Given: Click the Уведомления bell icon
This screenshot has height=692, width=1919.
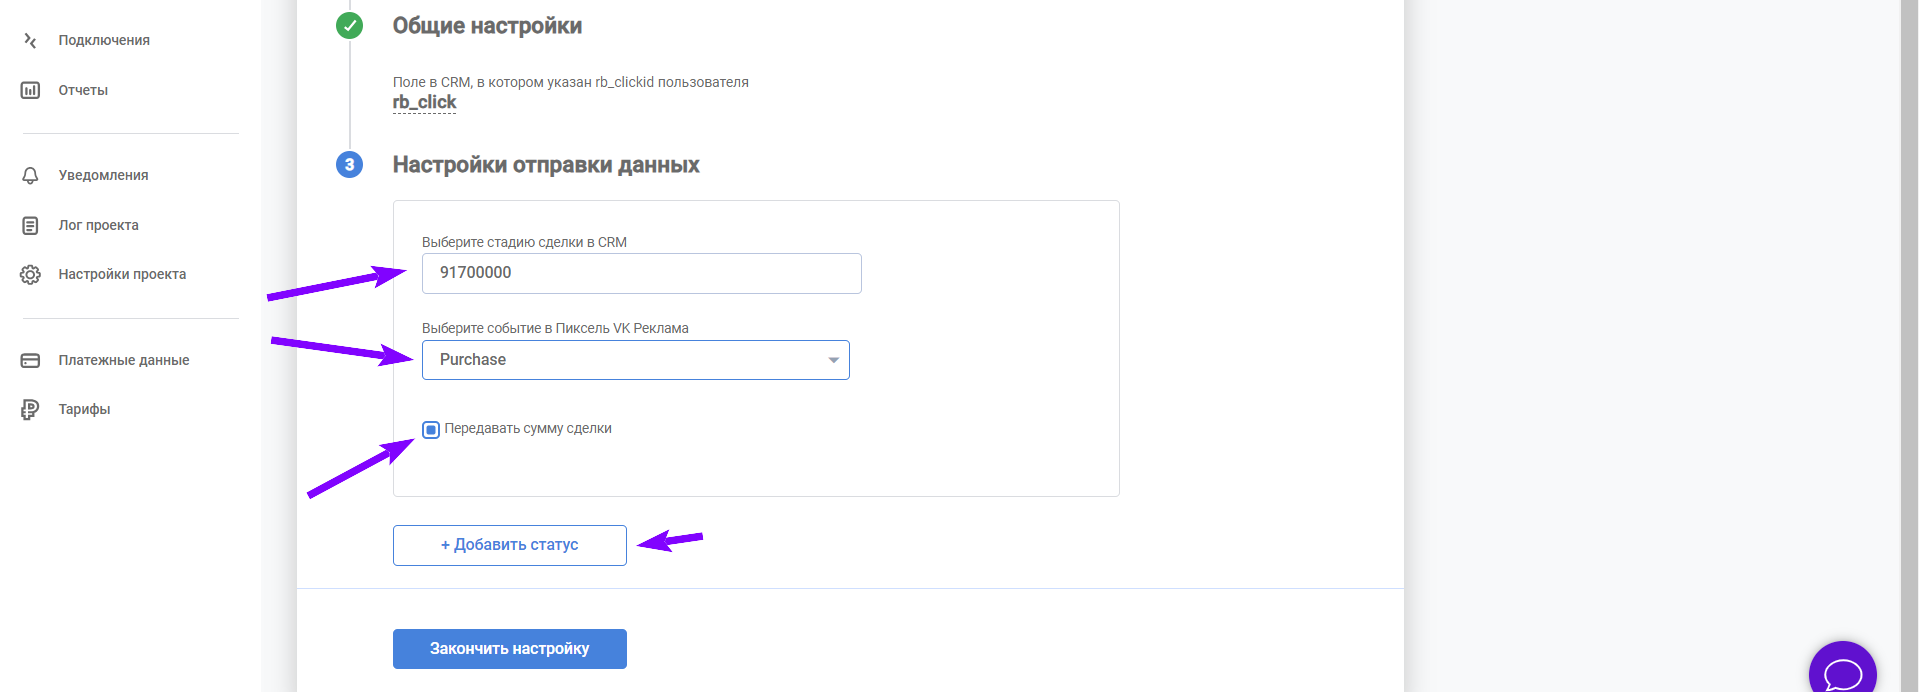Looking at the screenshot, I should point(30,175).
